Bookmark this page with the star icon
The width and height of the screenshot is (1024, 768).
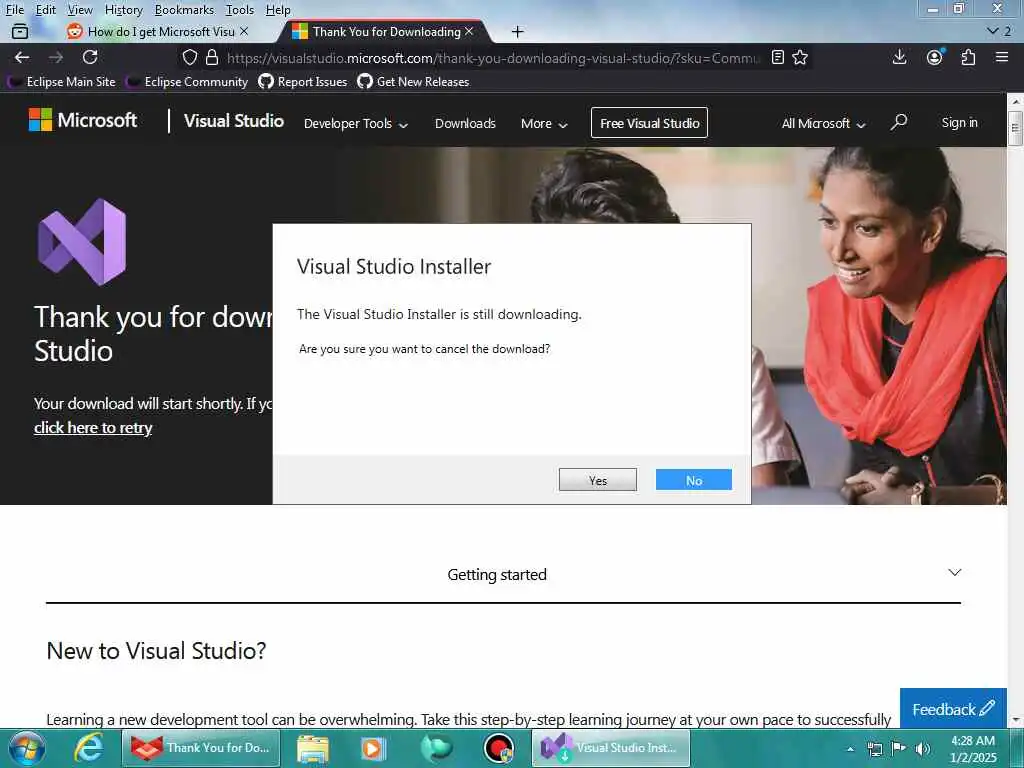[x=800, y=57]
